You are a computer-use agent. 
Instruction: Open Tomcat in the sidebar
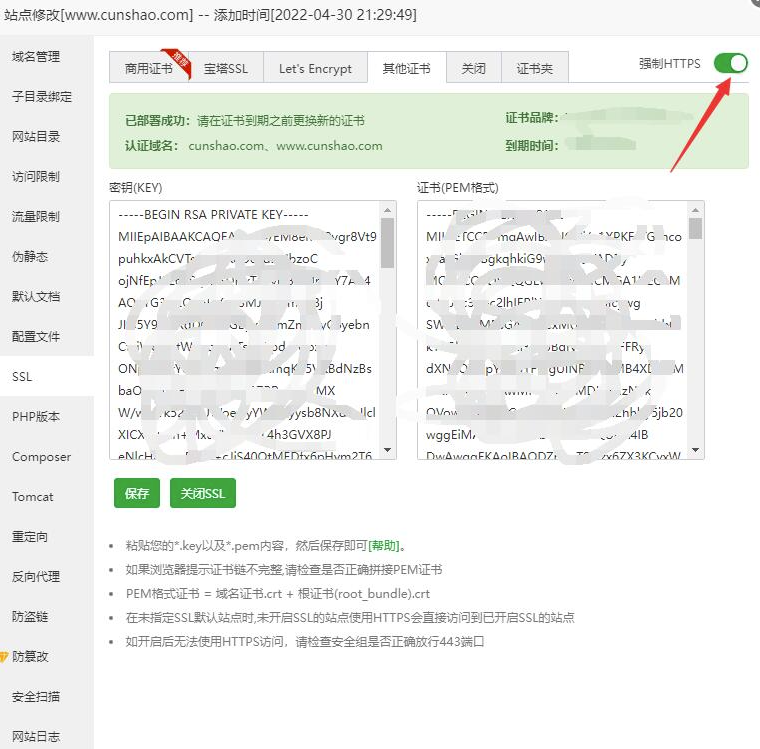pyautogui.click(x=32, y=496)
